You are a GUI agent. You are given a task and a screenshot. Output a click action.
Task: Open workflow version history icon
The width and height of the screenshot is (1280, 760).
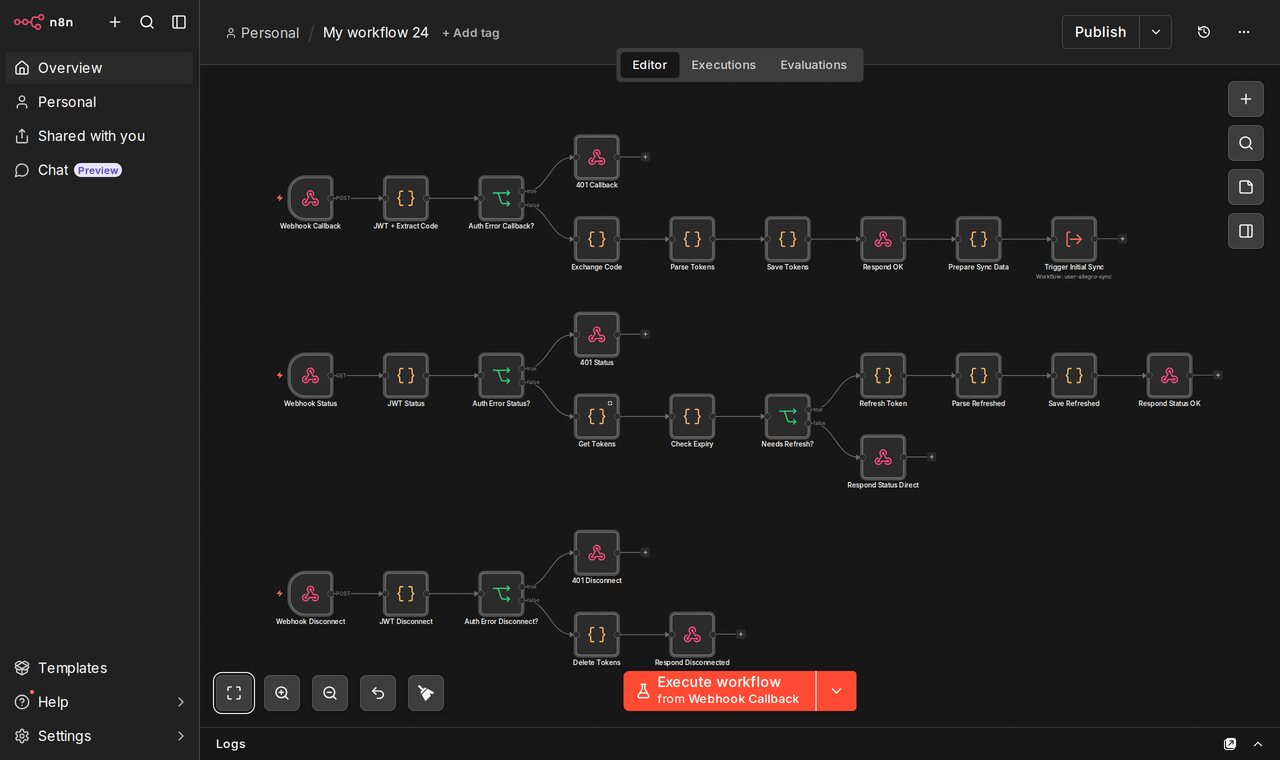pos(1204,32)
